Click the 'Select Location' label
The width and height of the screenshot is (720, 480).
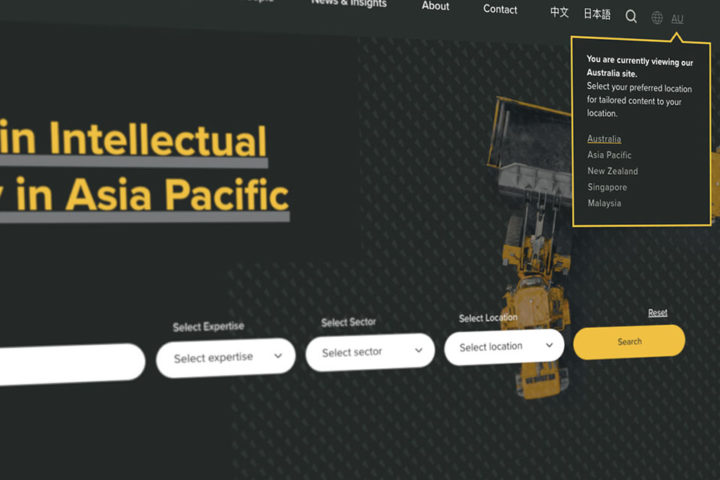[488, 318]
